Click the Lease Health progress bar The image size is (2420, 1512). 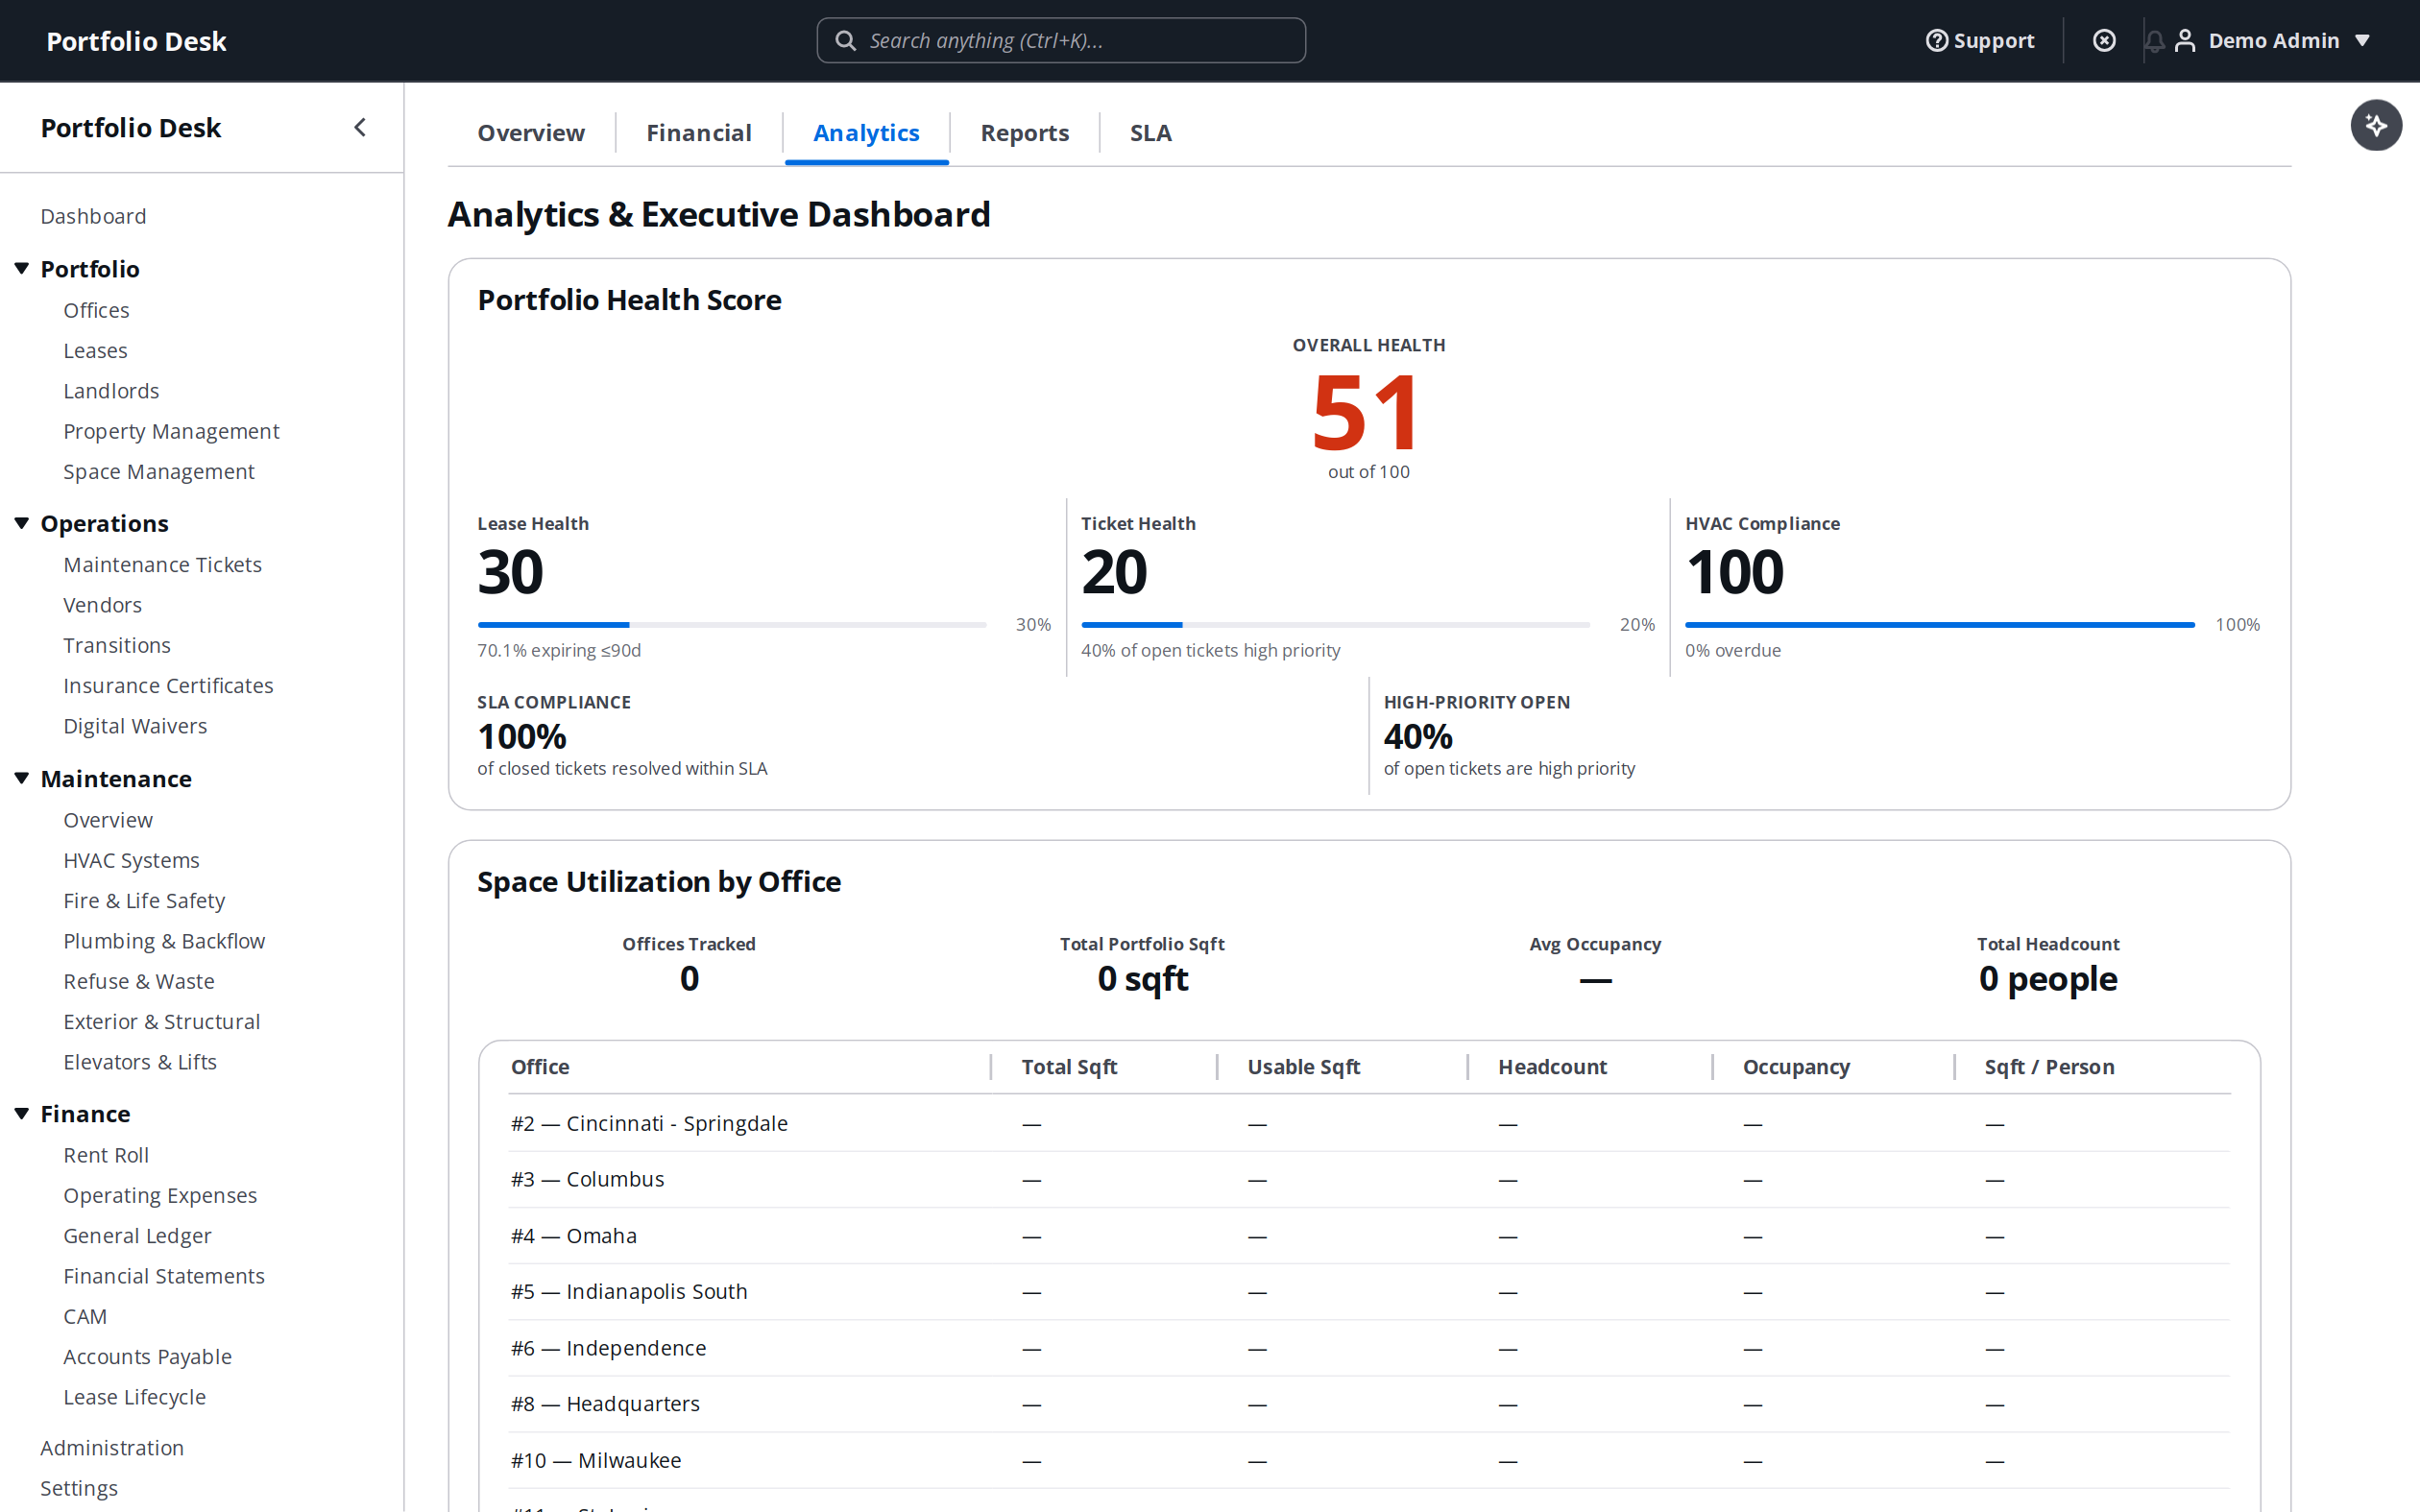tap(732, 625)
